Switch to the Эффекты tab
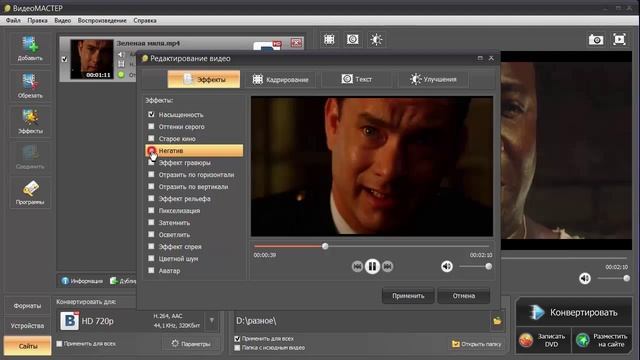 point(204,79)
